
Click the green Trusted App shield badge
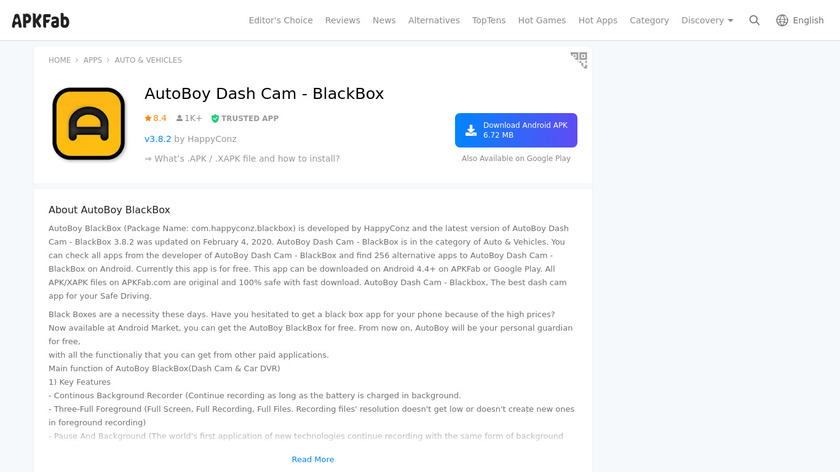pos(215,118)
